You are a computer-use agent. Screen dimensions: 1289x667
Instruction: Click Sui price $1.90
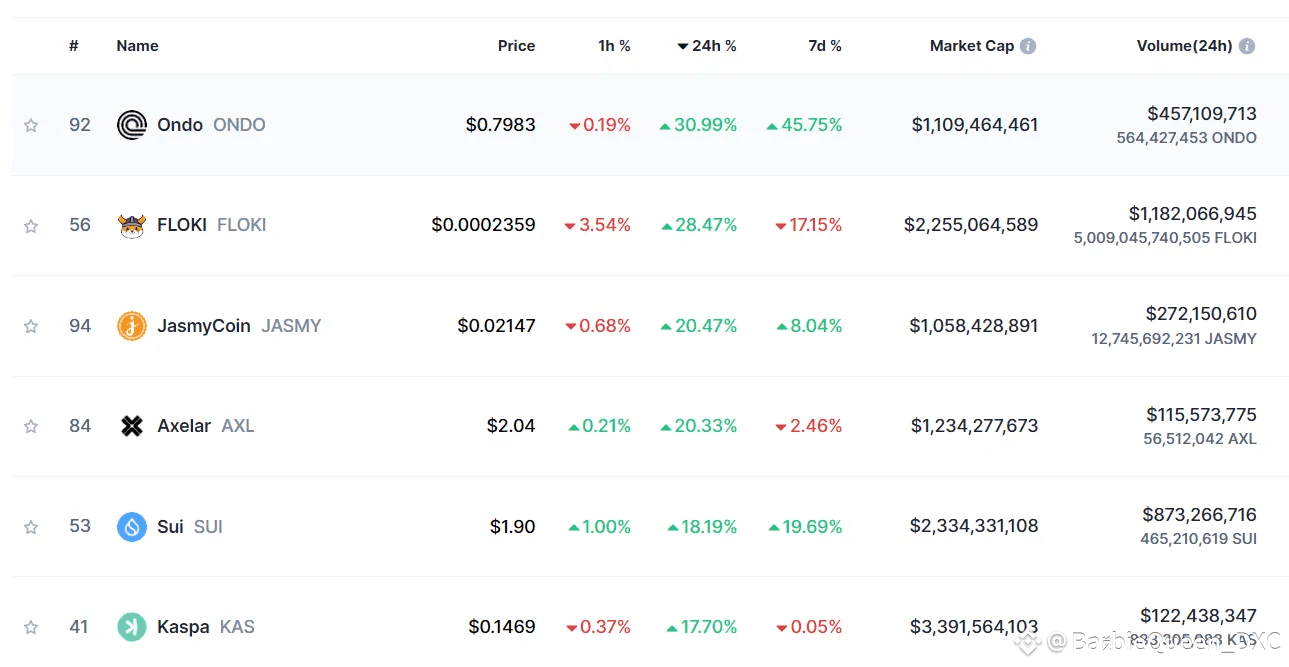(x=512, y=527)
